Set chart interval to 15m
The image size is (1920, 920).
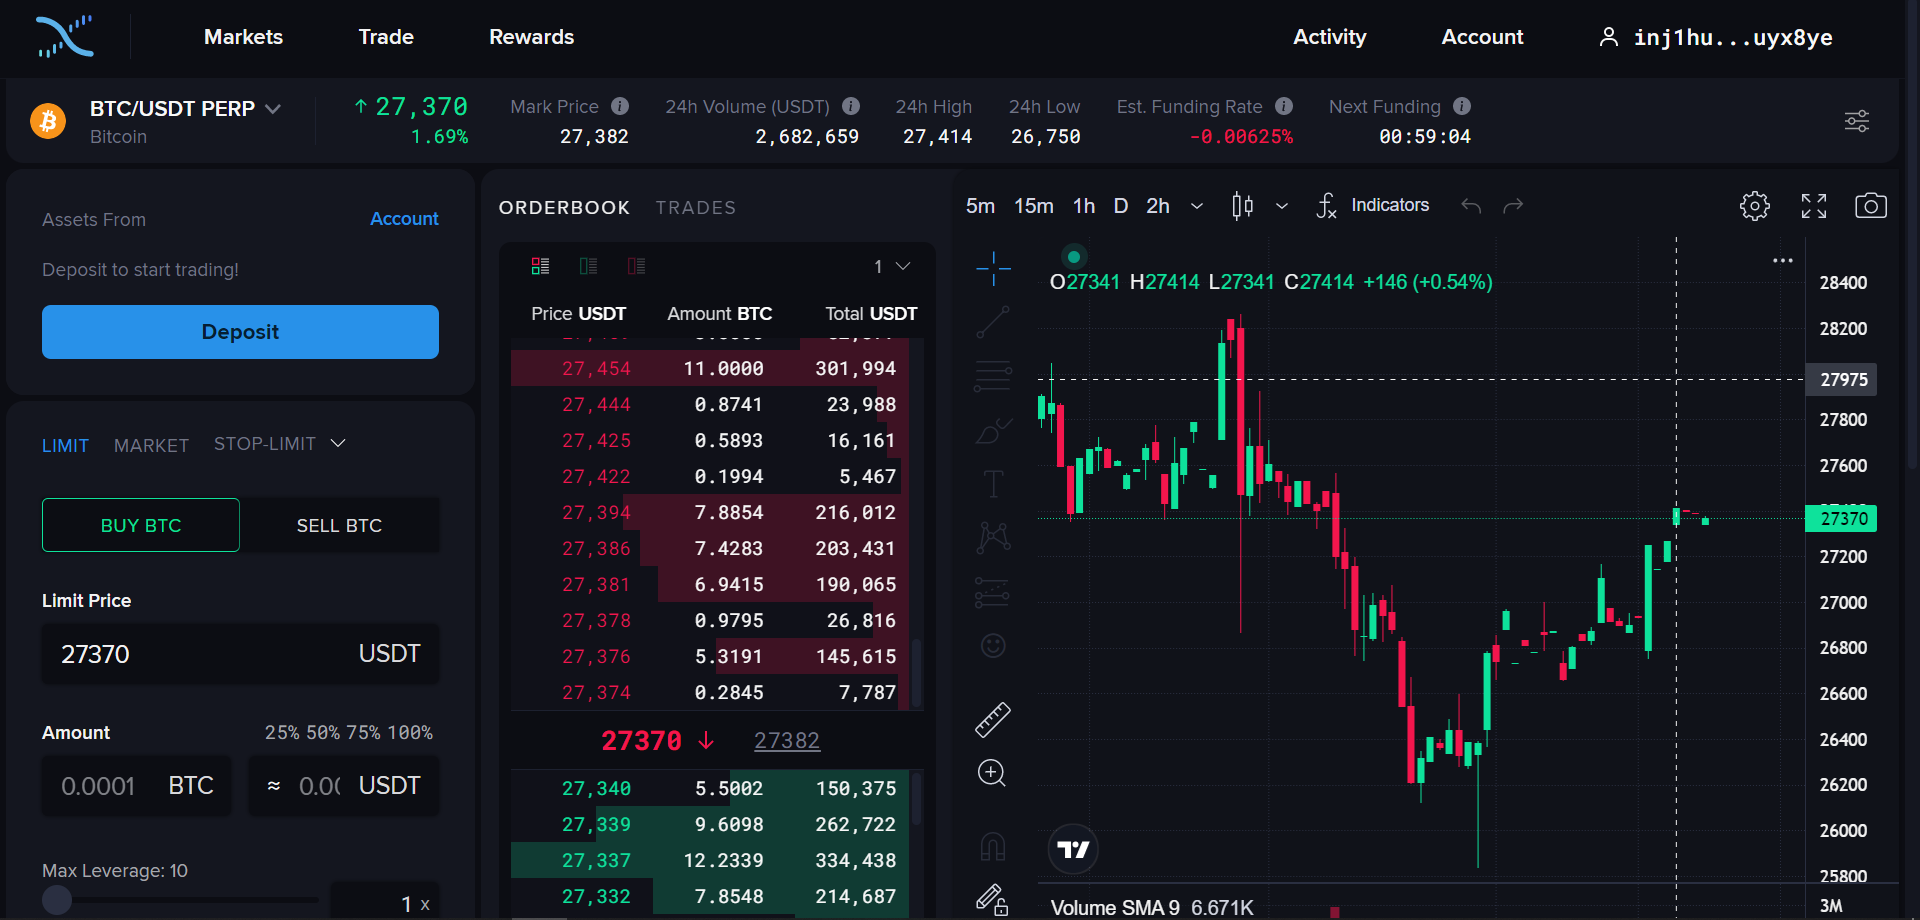(1034, 206)
